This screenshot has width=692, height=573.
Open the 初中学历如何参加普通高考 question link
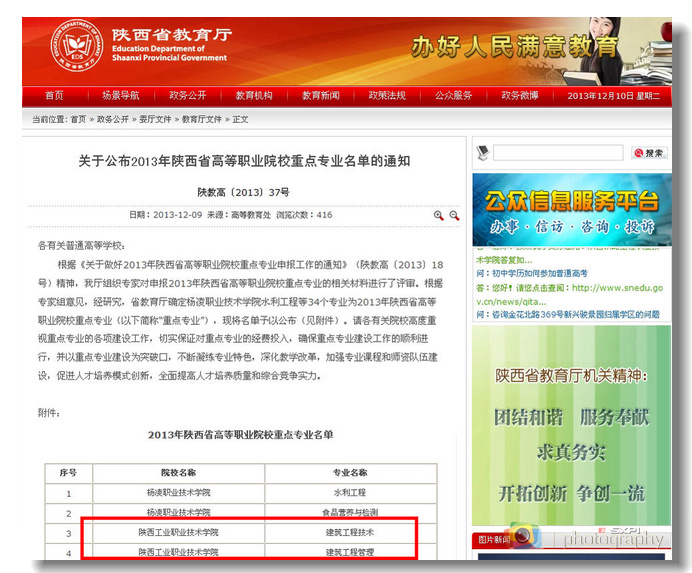[x=537, y=273]
